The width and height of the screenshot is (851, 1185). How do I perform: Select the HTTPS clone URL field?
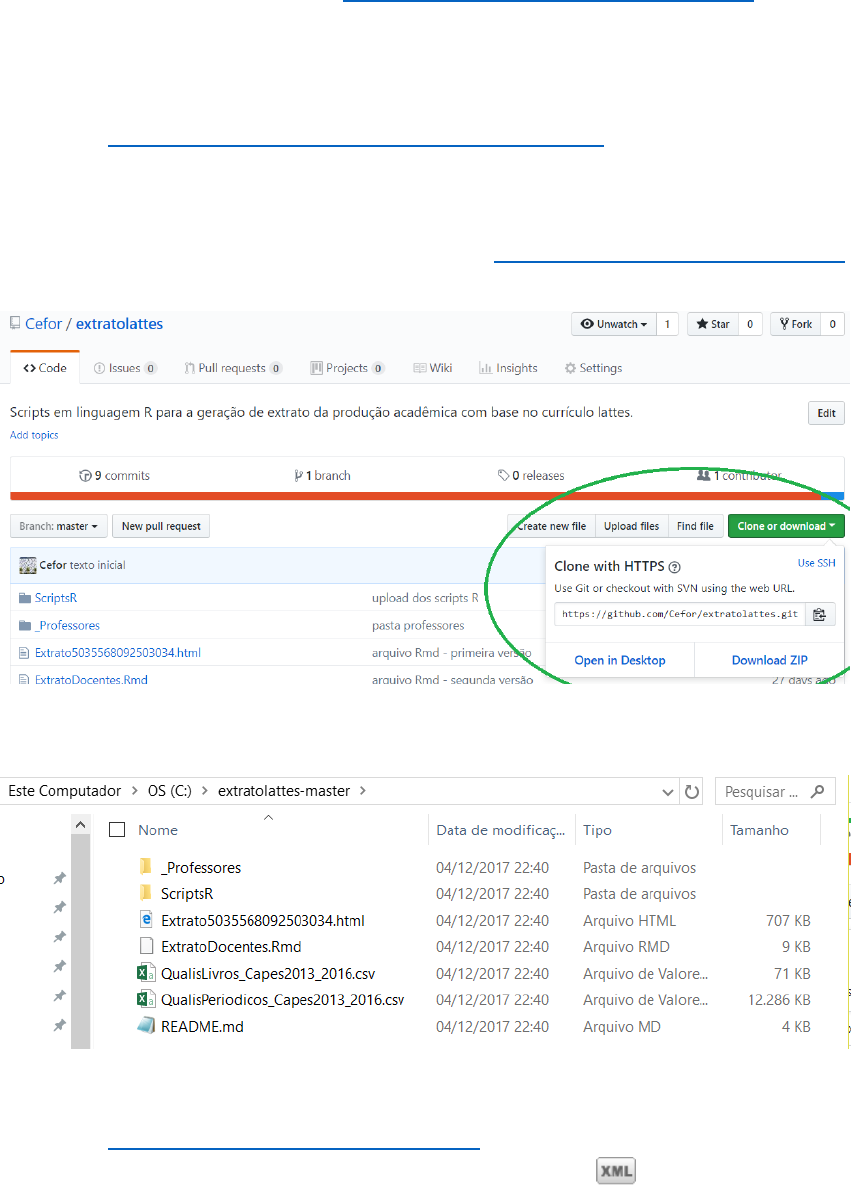pyautogui.click(x=679, y=614)
